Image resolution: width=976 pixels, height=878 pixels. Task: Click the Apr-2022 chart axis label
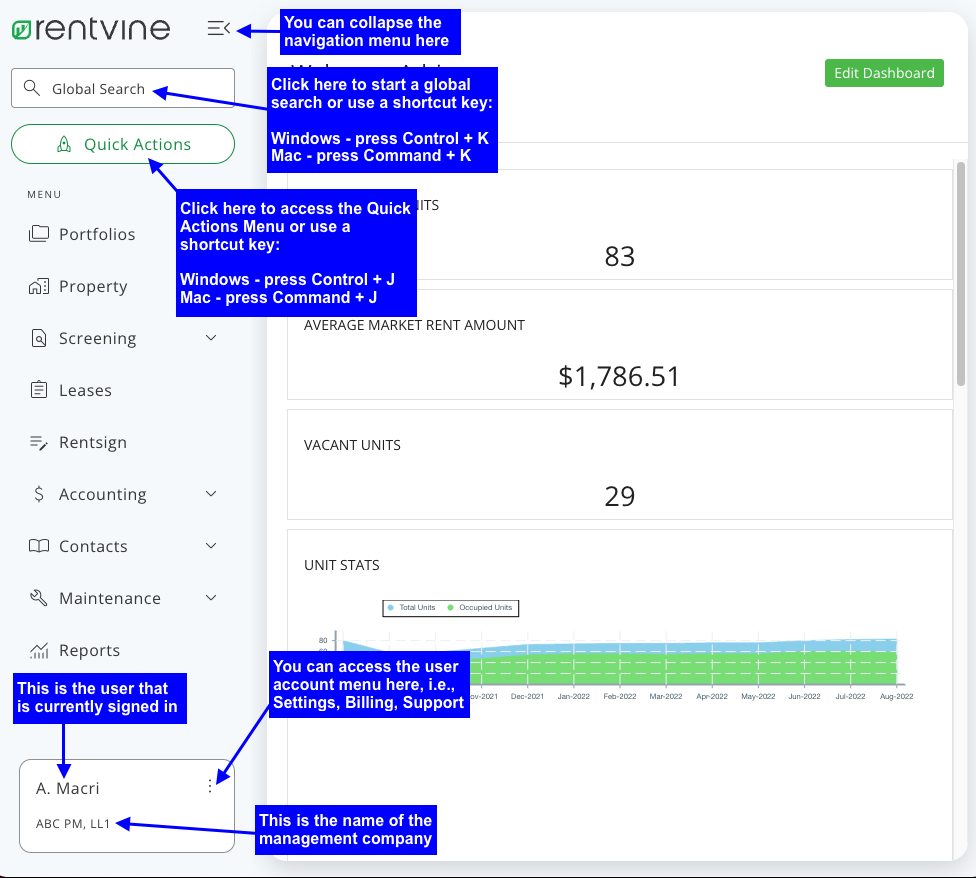[711, 696]
